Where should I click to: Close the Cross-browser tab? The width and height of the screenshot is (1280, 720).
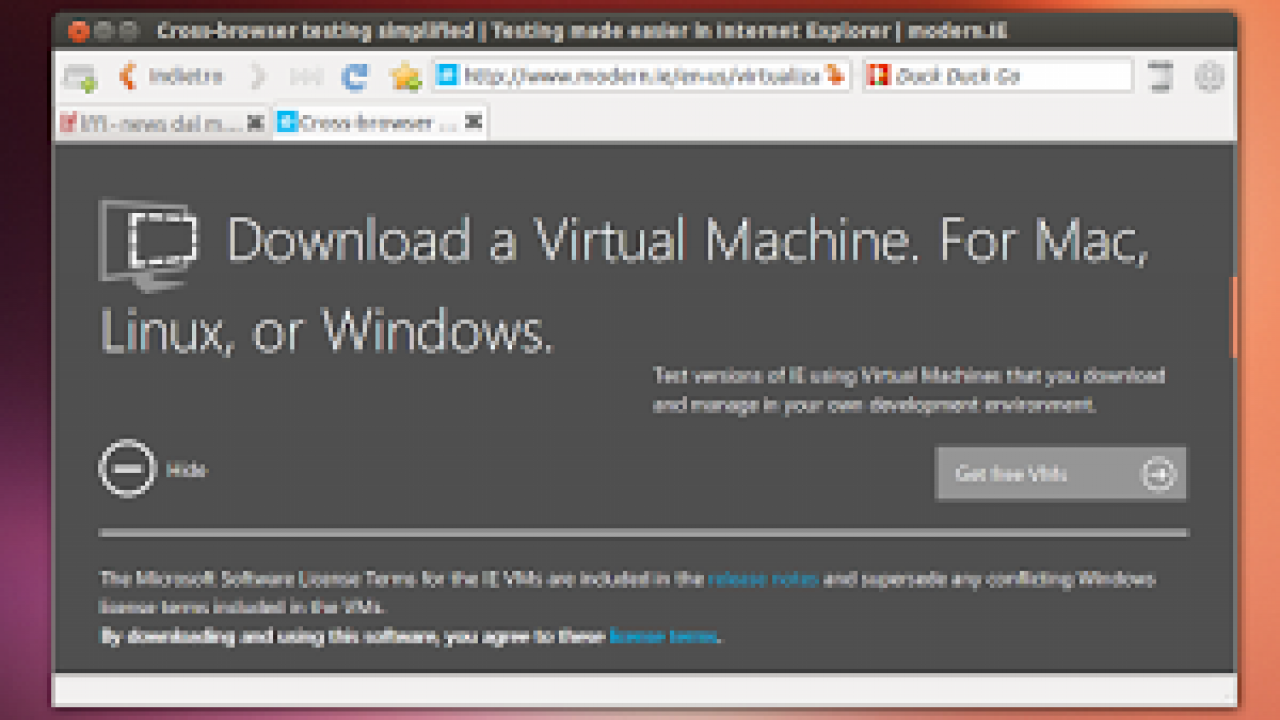pos(473,123)
